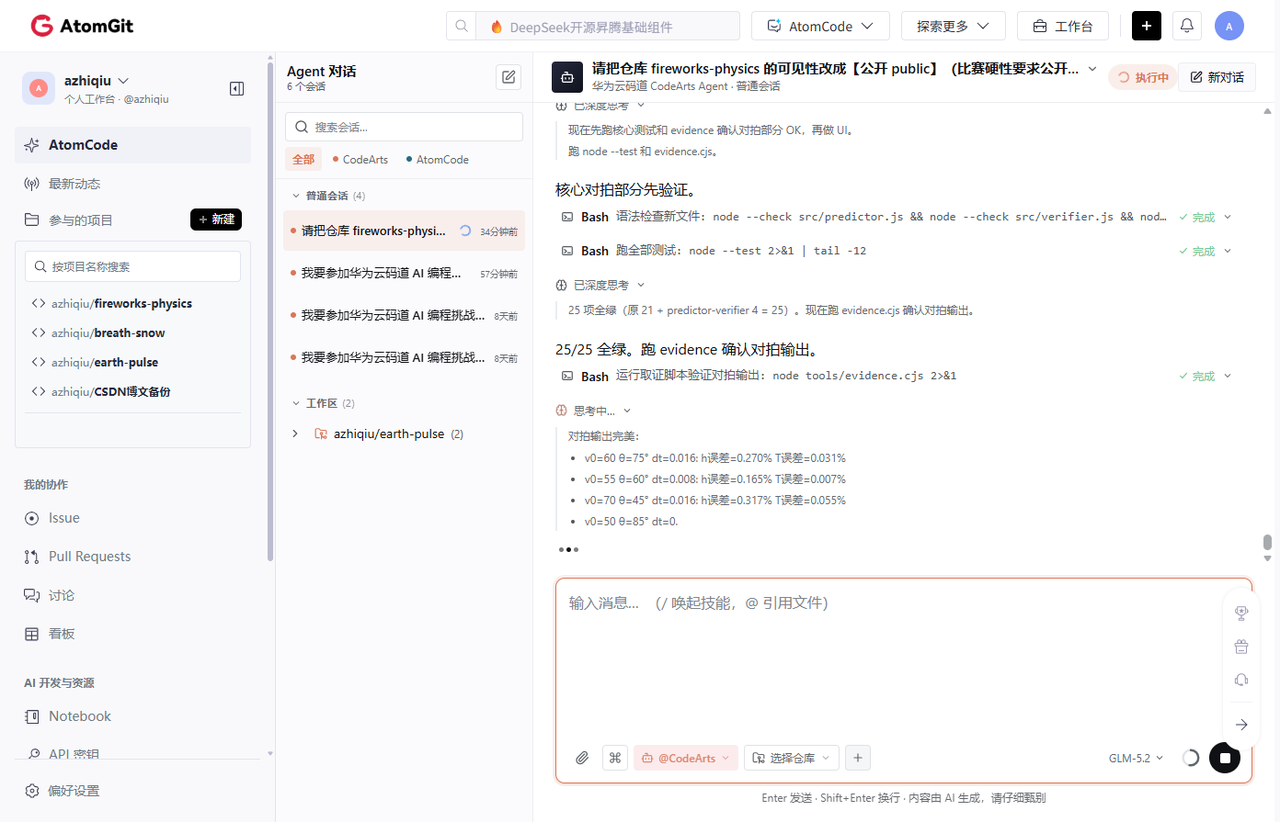The height and width of the screenshot is (822, 1280).
Task: Click the arrow icon on the right rail
Action: [x=1241, y=724]
